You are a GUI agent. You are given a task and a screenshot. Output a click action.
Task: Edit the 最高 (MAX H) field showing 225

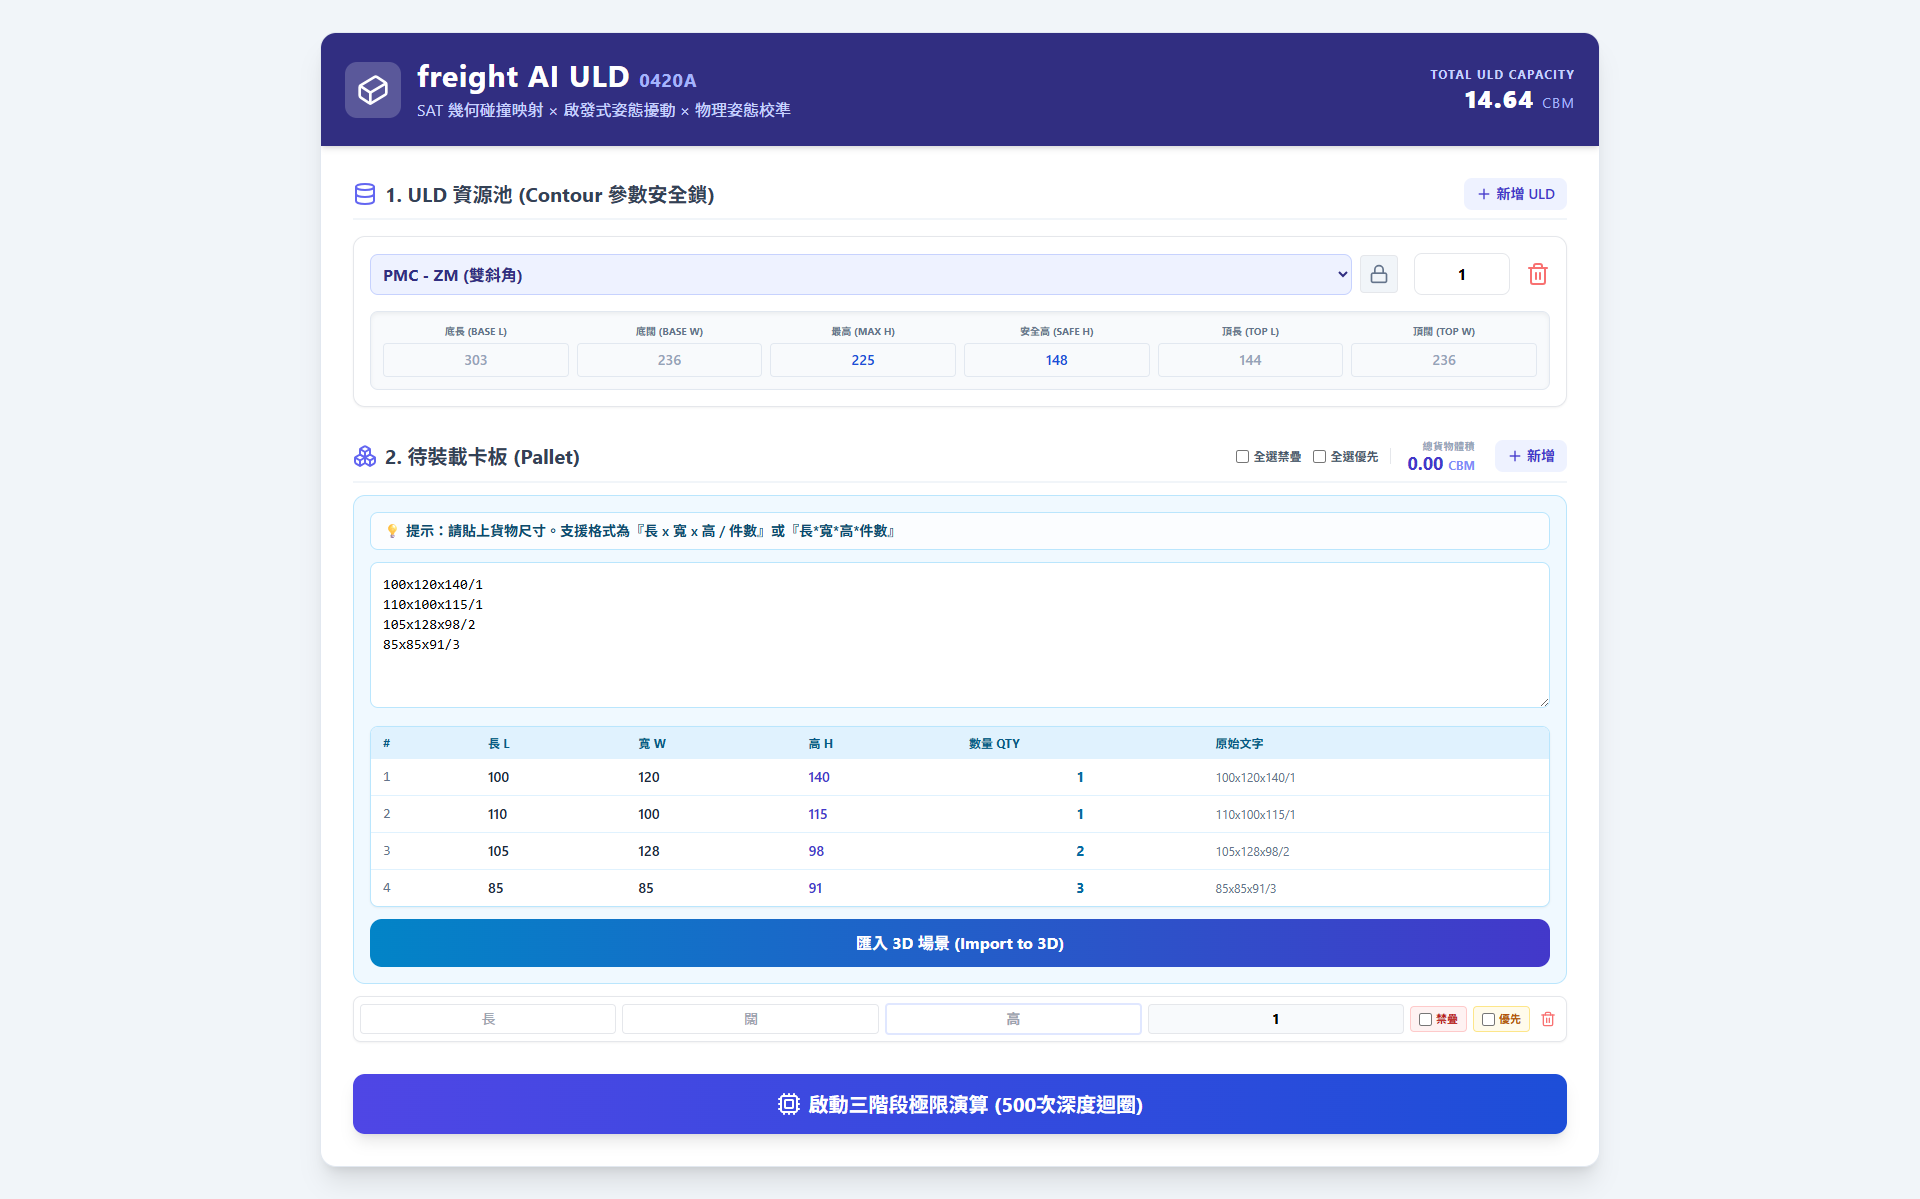863,360
